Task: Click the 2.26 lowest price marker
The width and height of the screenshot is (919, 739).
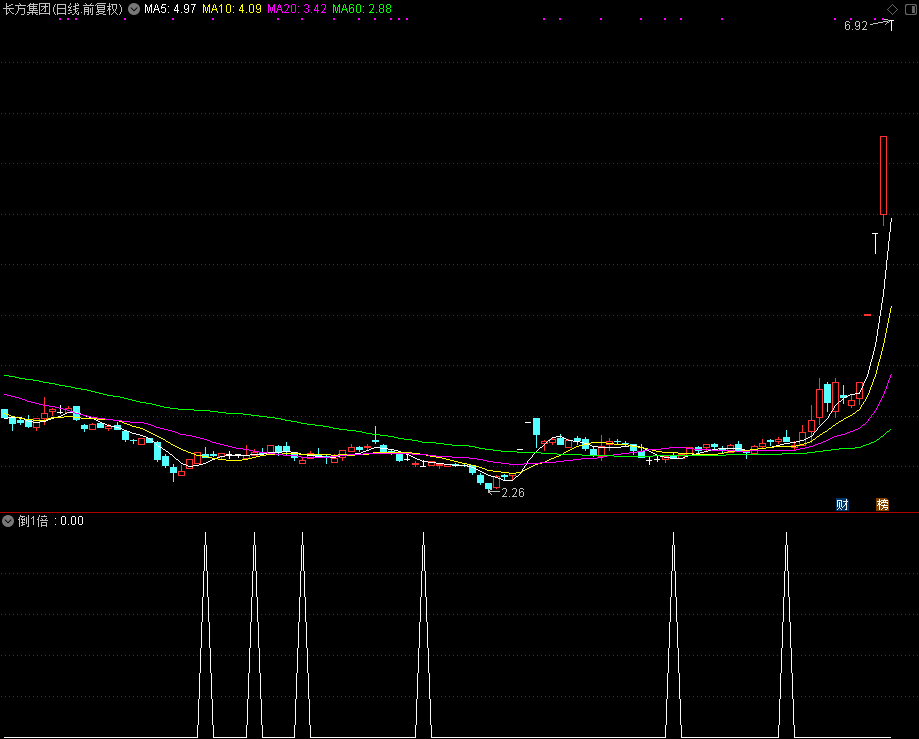Action: pos(513,493)
